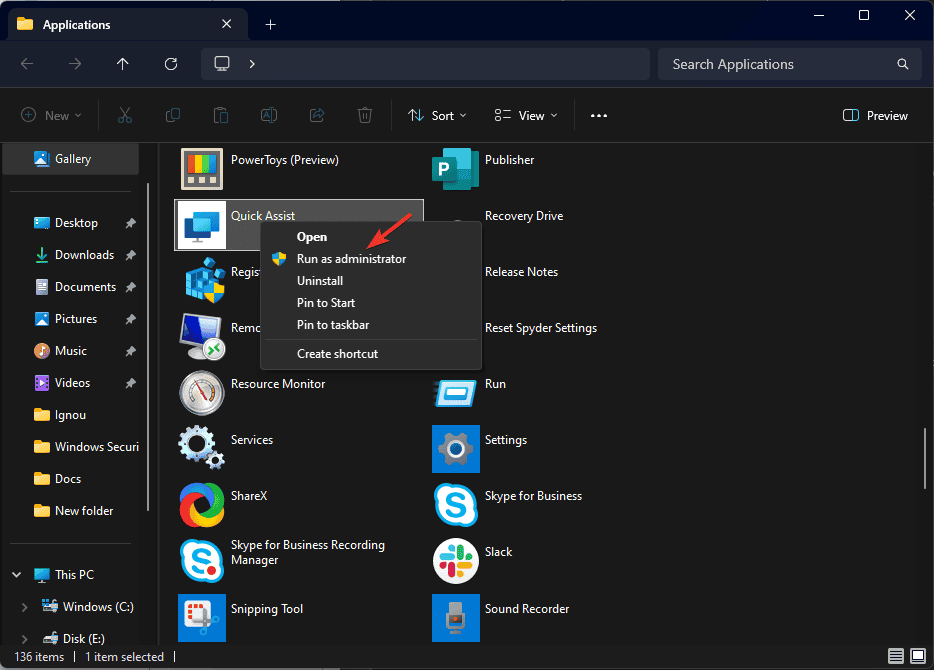This screenshot has height=670, width=934.
Task: Click the Share toolbar icon
Action: point(317,115)
